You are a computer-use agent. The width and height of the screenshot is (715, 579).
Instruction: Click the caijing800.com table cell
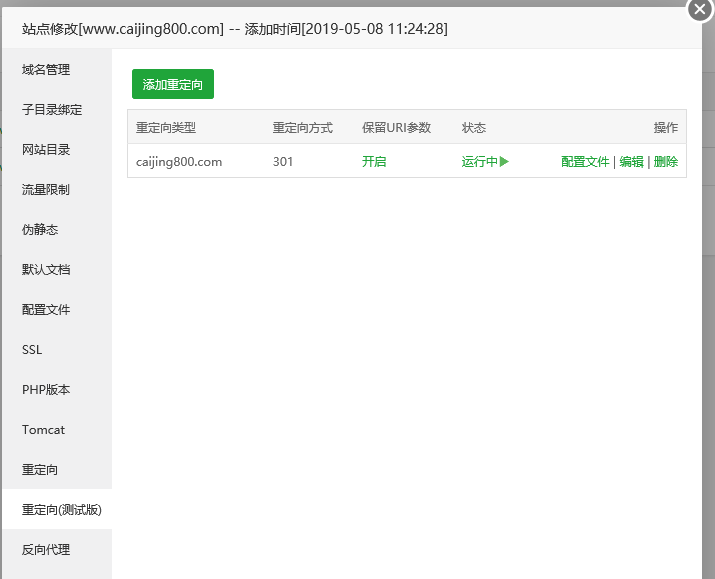179,162
